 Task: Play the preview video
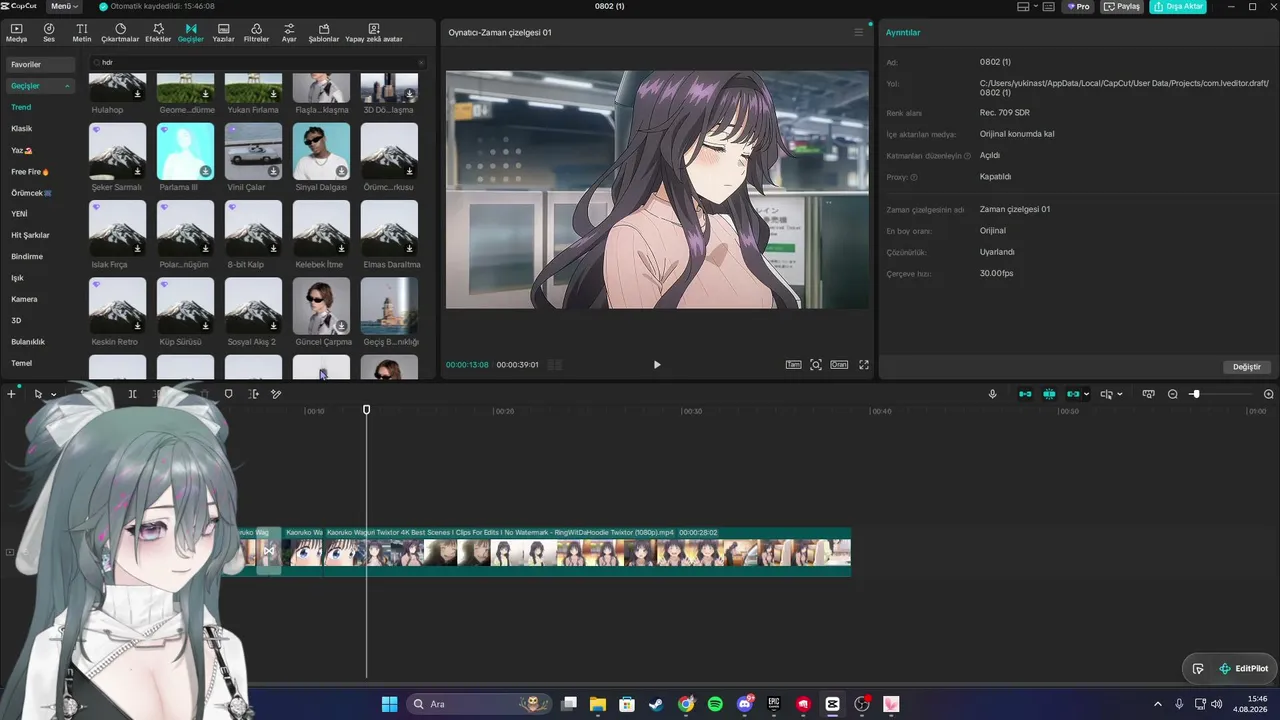[x=657, y=365]
